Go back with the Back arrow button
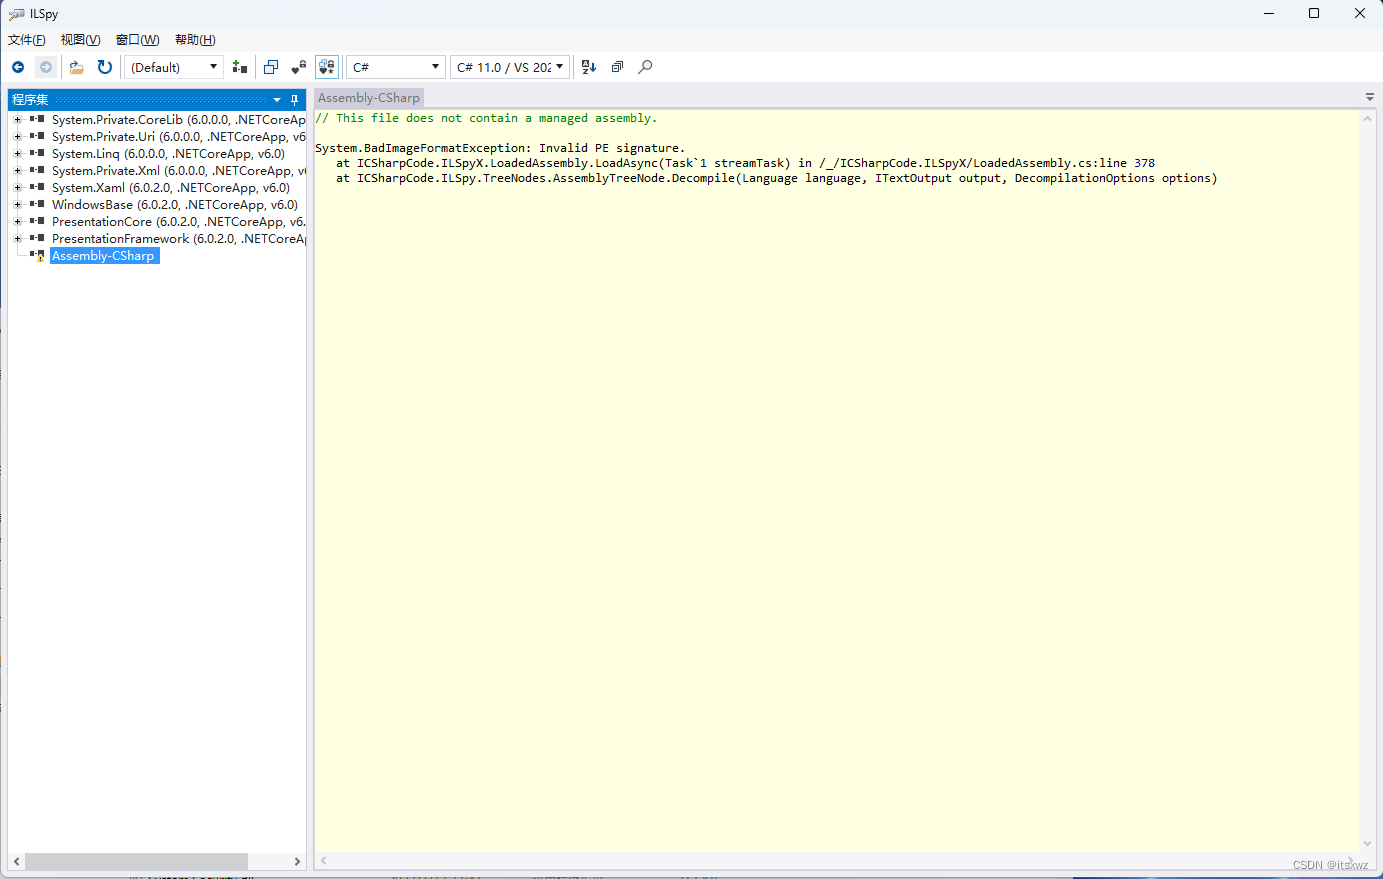Image resolution: width=1383 pixels, height=879 pixels. pyautogui.click(x=18, y=67)
